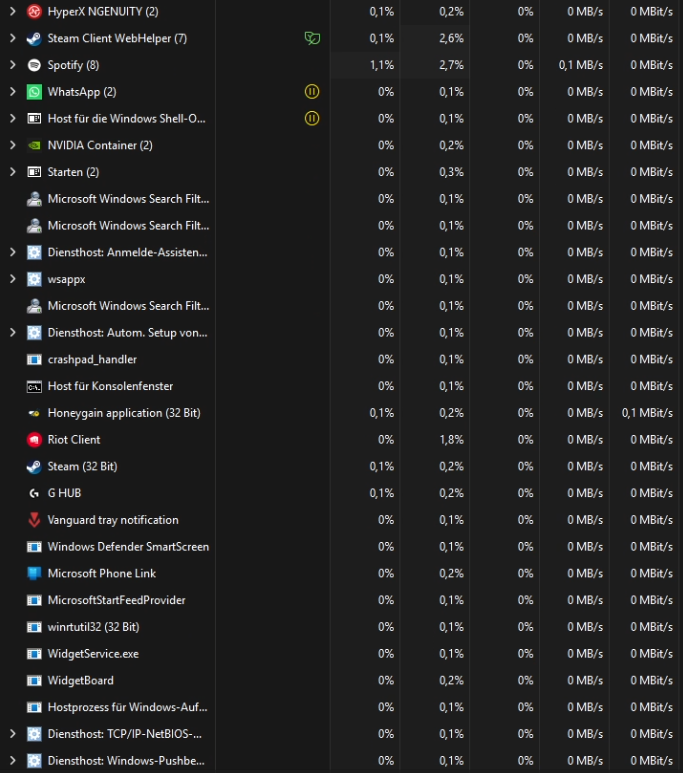Click the suspended icon for Windows Shell host
Viewport: 683px width, 773px height.
click(312, 118)
